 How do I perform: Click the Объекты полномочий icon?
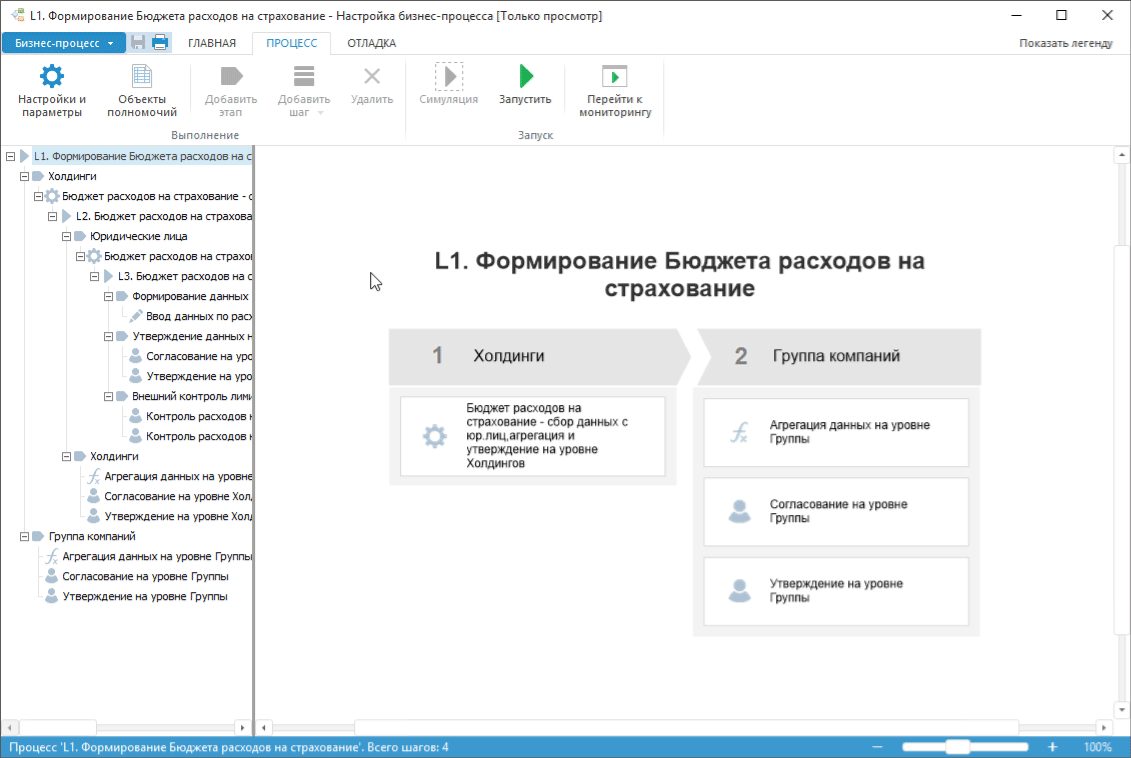pos(142,77)
